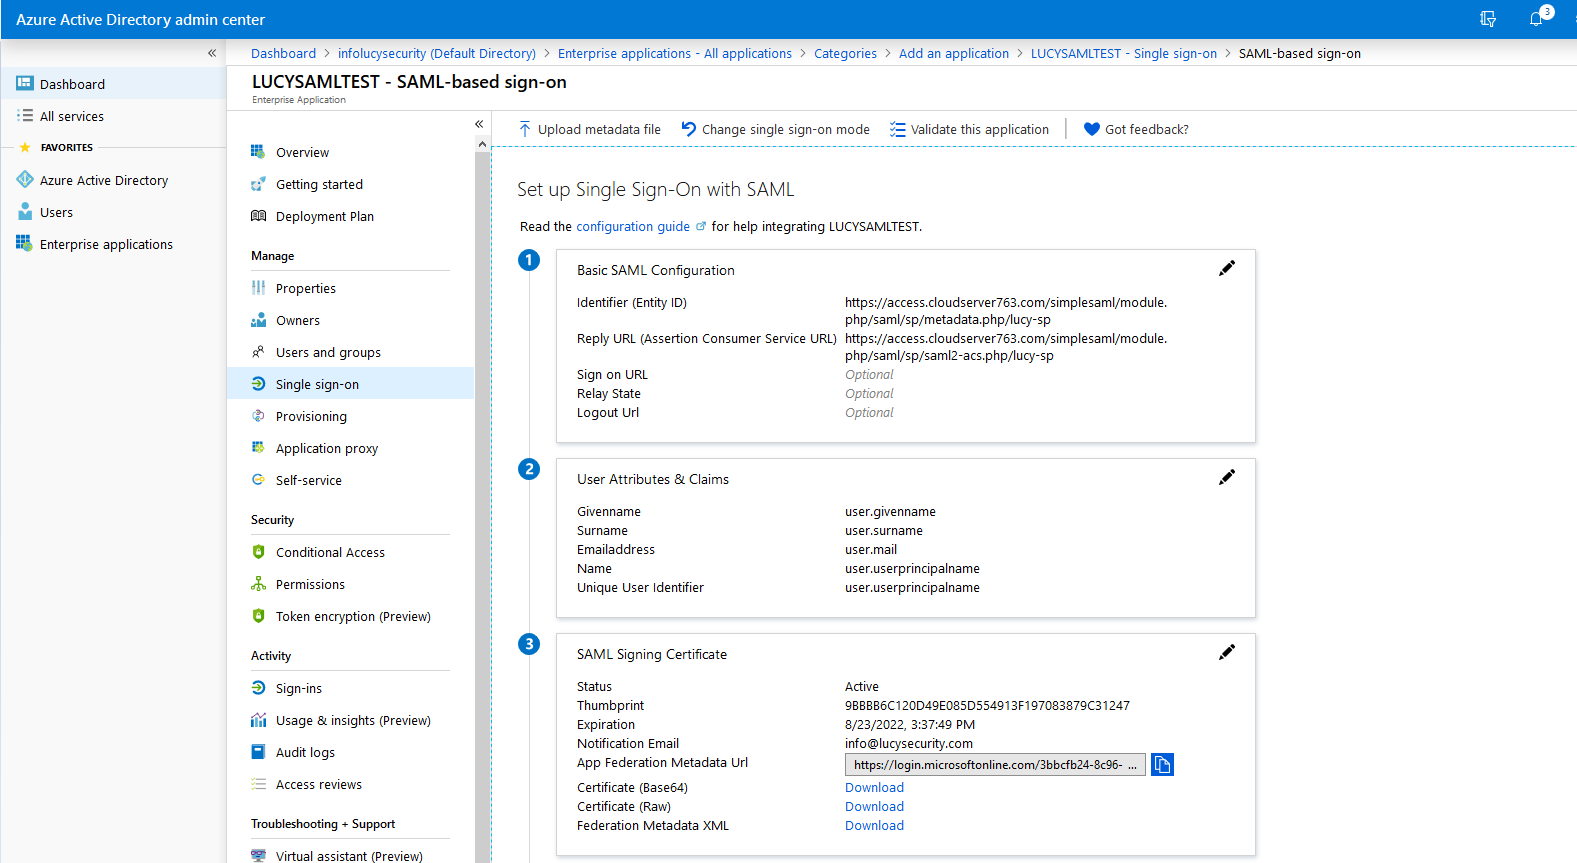Image resolution: width=1577 pixels, height=863 pixels.
Task: Download Certificate (Raw)
Action: click(874, 807)
